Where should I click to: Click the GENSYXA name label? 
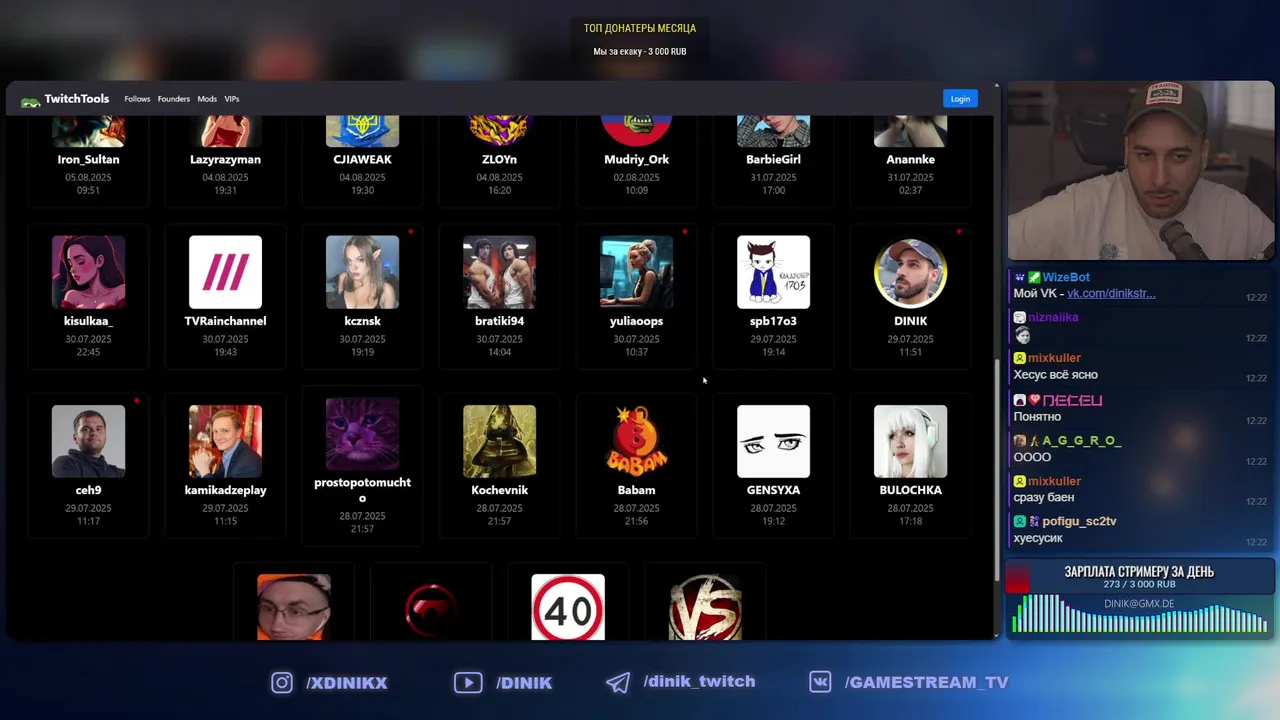773,490
